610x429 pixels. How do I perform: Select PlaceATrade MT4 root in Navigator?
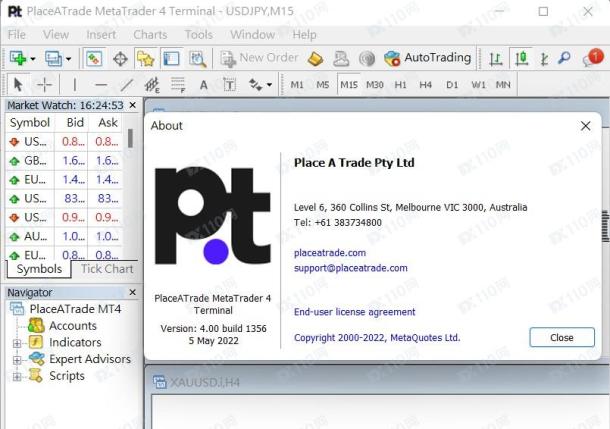[x=75, y=309]
